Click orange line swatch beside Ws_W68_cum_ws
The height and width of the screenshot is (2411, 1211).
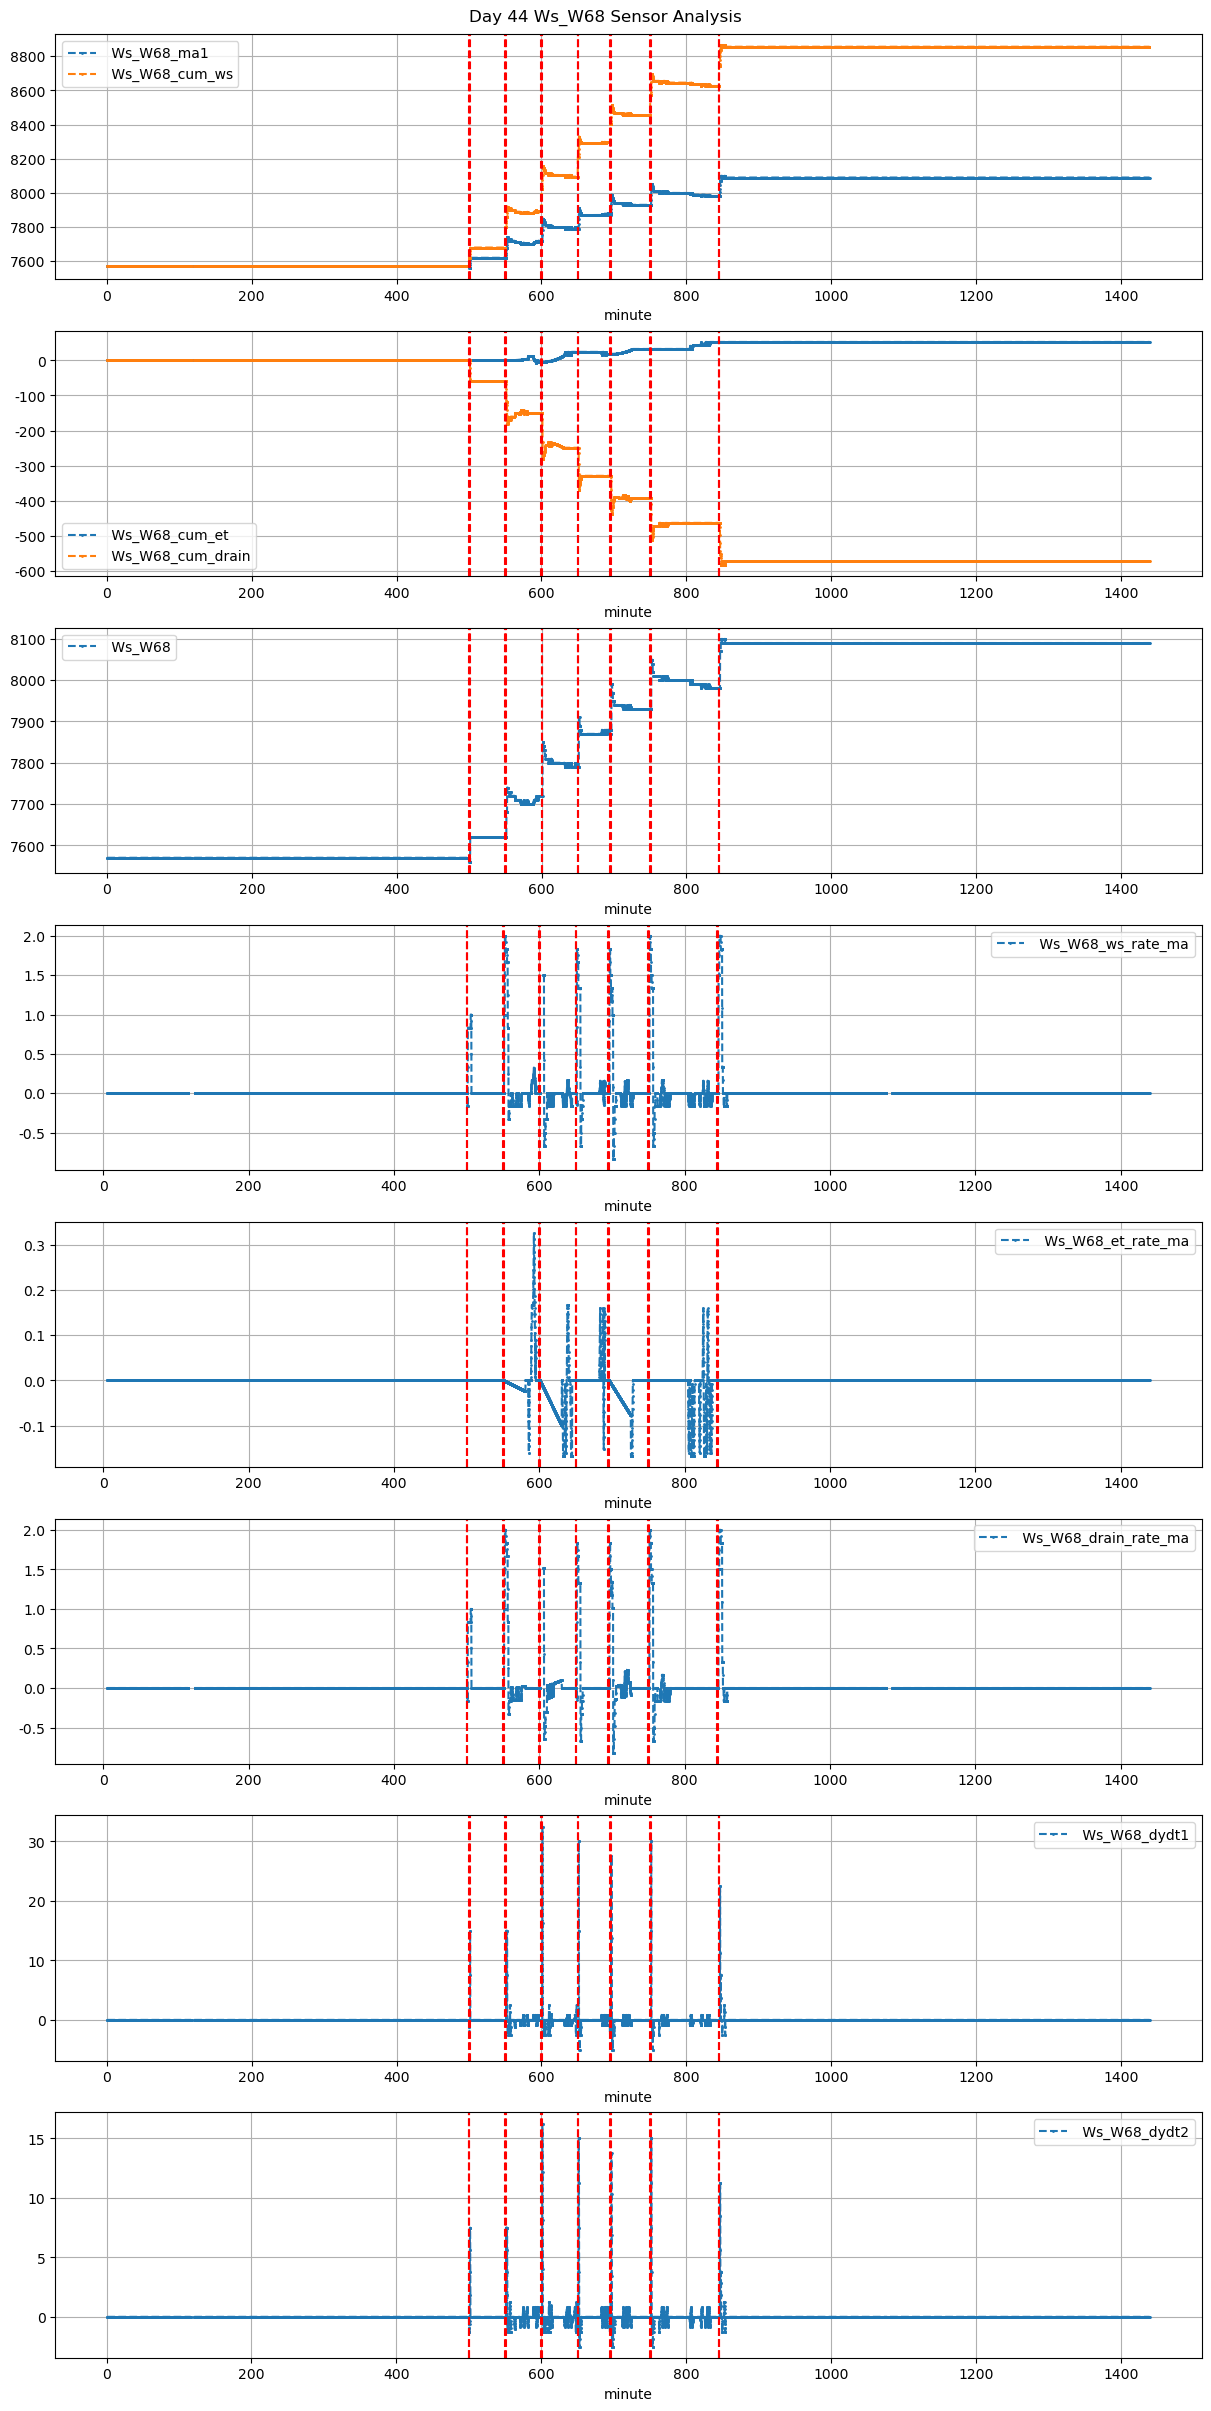pyautogui.click(x=84, y=74)
